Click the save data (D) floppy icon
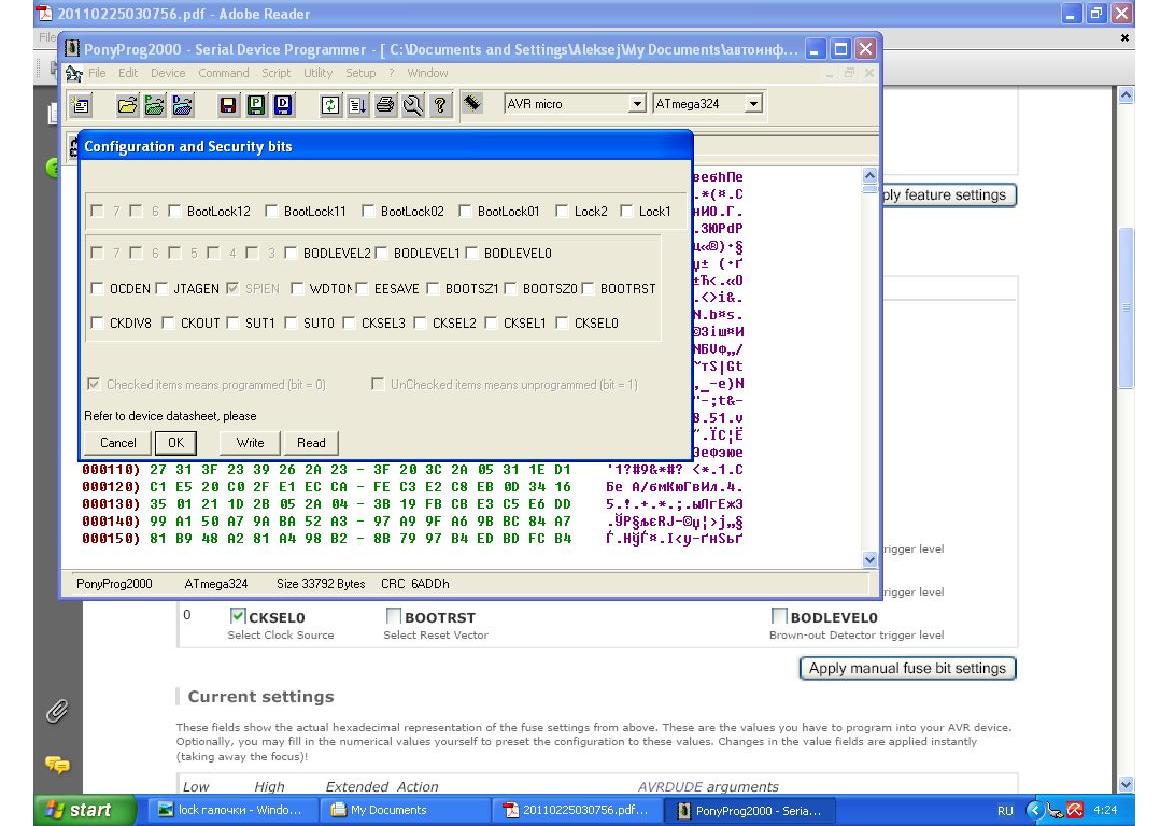This screenshot has height=826, width=1169. (283, 105)
